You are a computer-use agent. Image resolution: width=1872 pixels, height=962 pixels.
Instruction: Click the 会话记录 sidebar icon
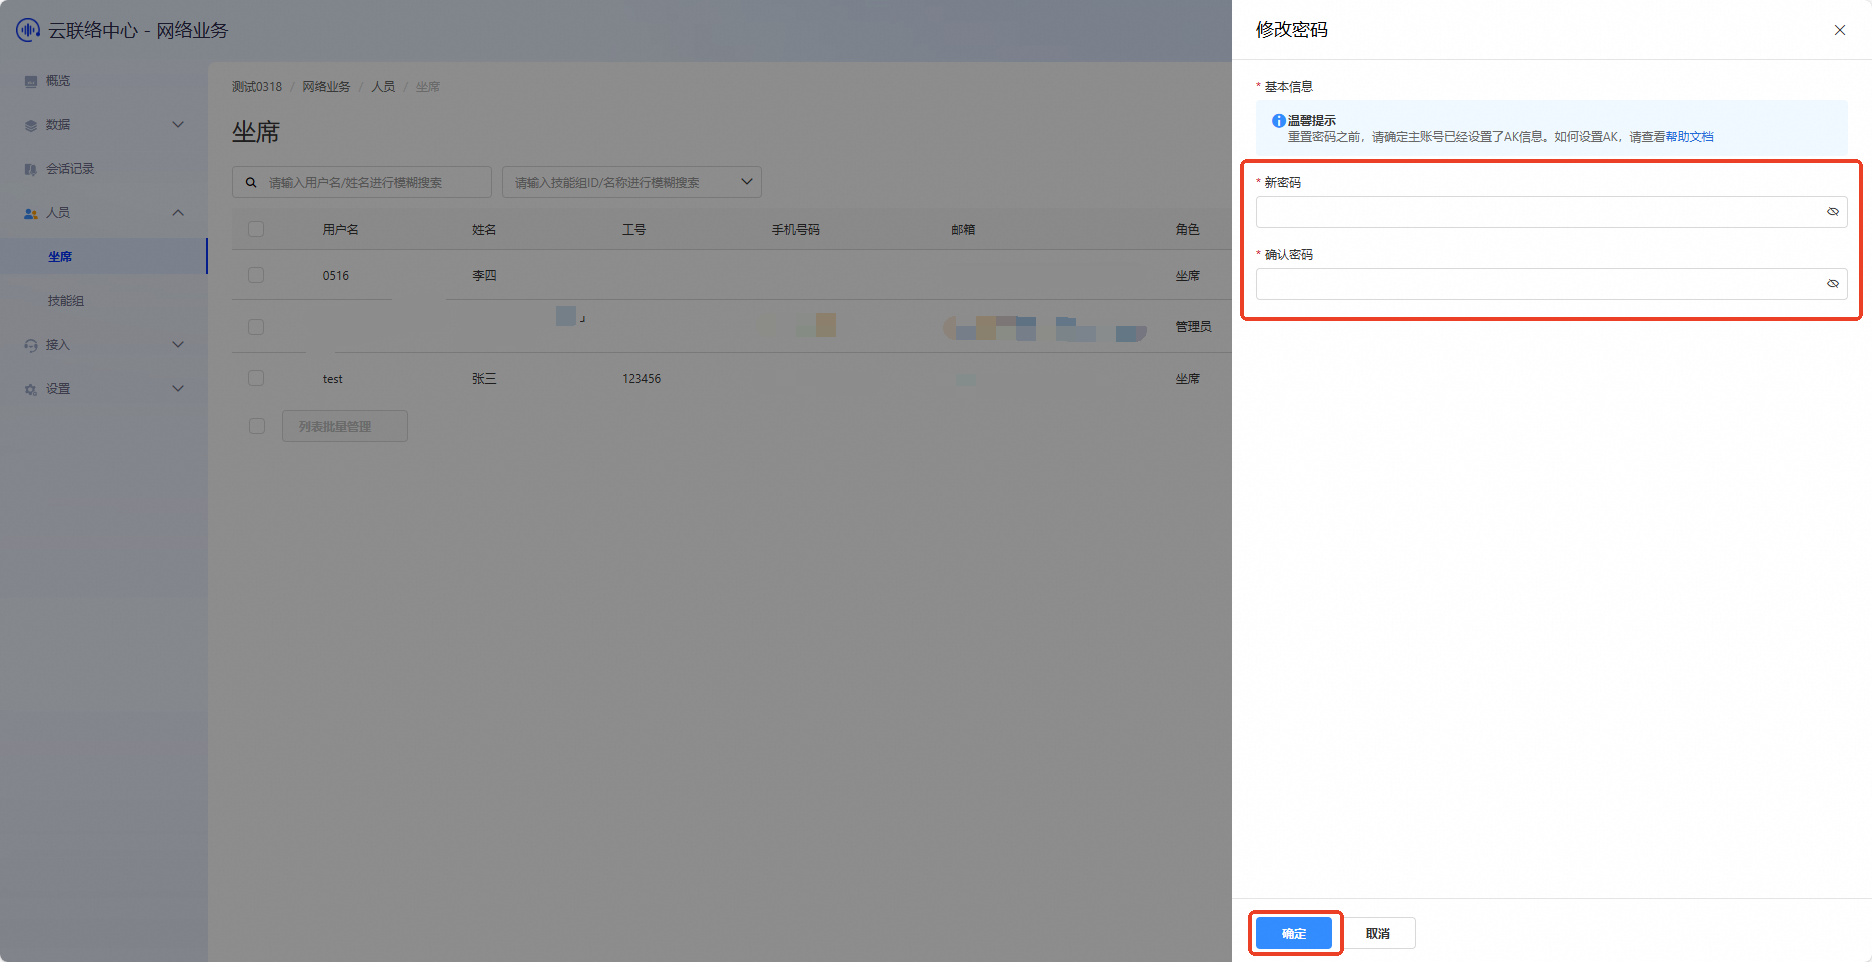(31, 169)
